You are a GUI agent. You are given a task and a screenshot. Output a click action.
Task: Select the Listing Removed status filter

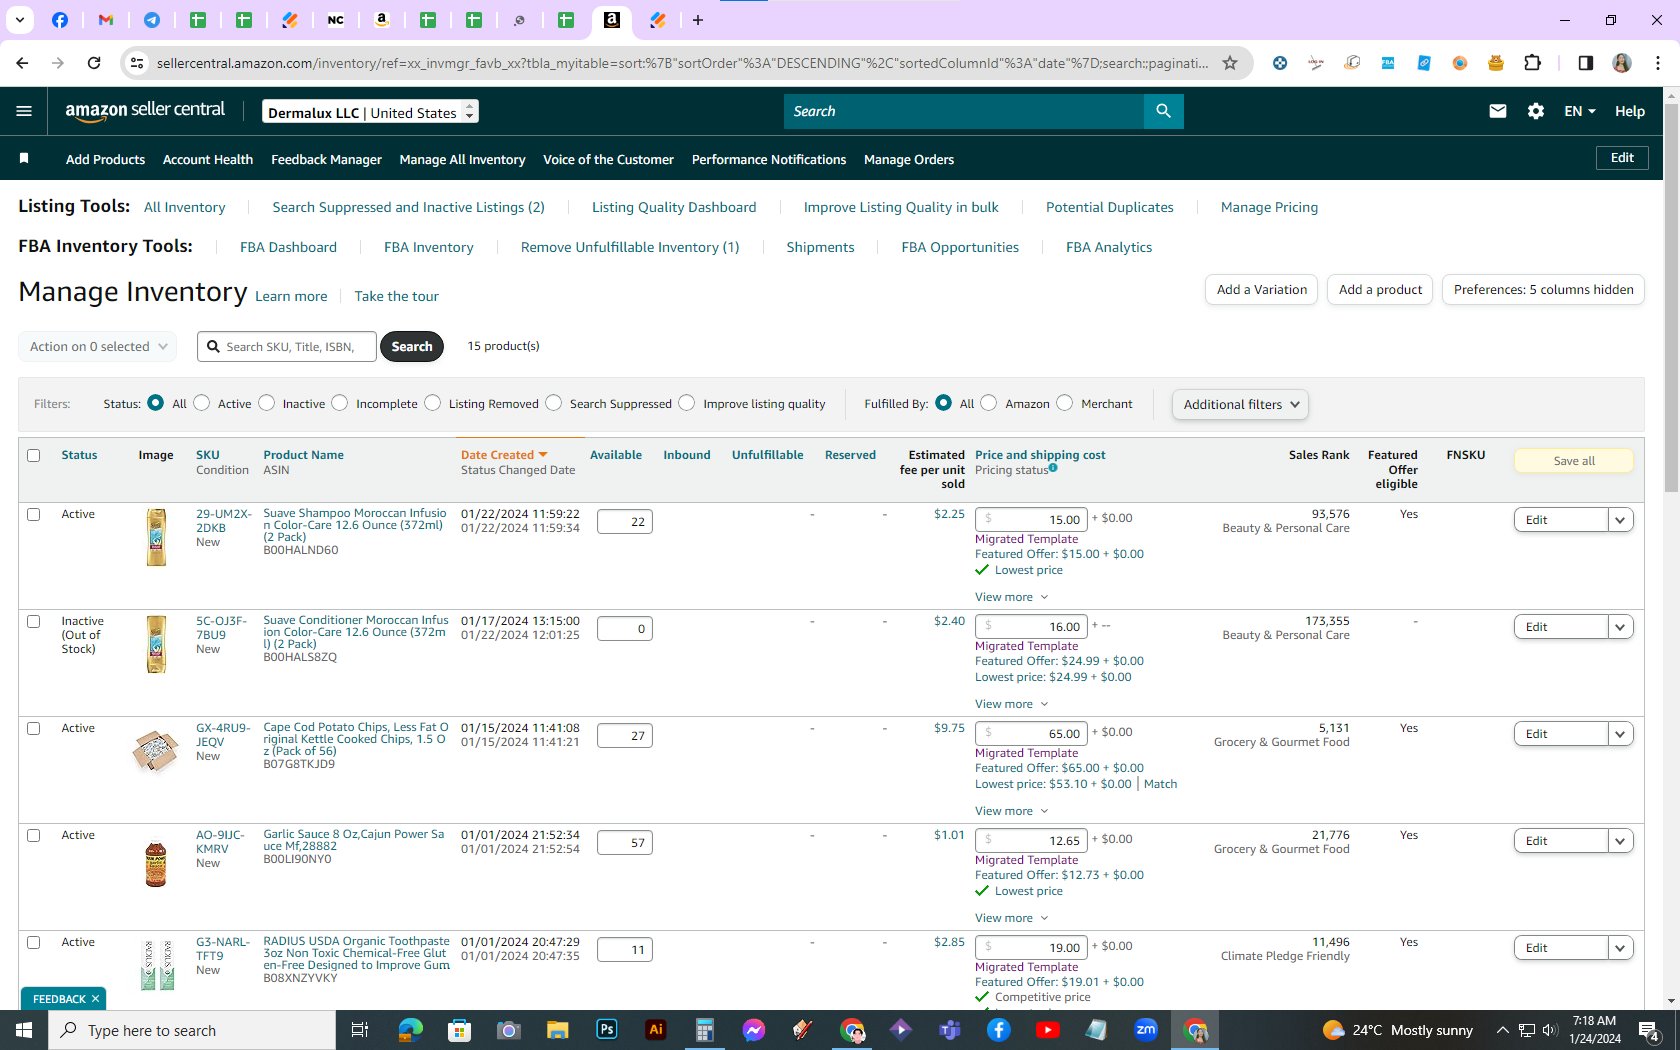click(x=432, y=403)
